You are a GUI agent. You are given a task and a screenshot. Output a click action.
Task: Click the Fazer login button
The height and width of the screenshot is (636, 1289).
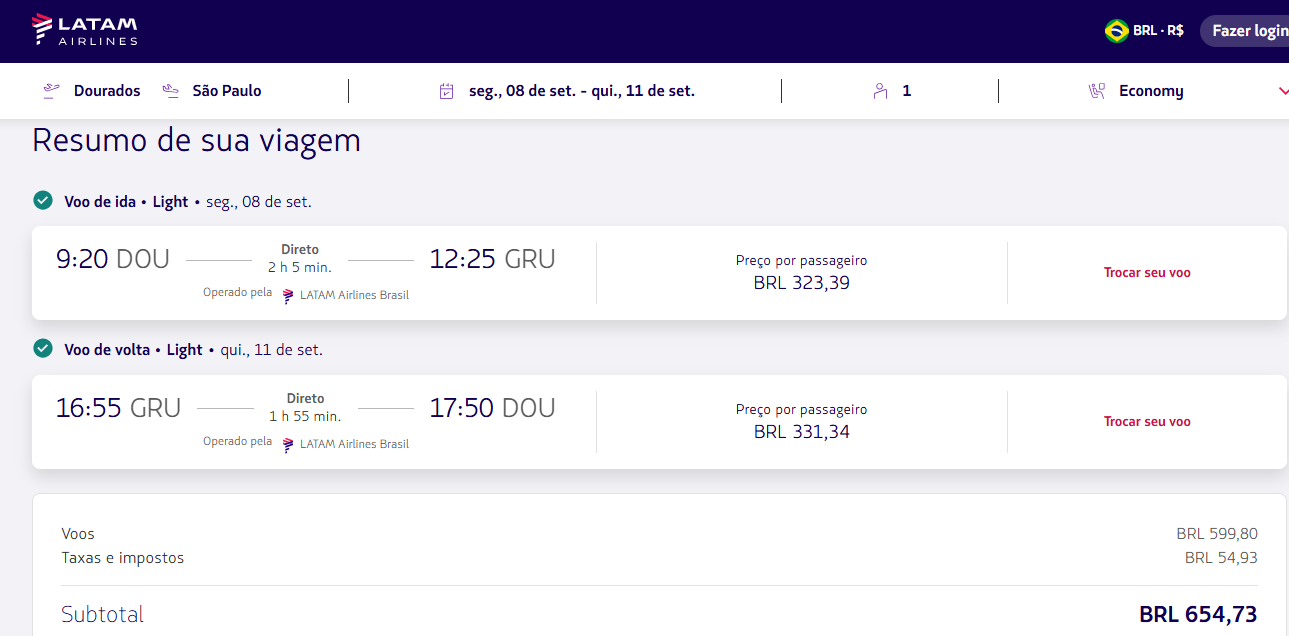[x=1245, y=31]
